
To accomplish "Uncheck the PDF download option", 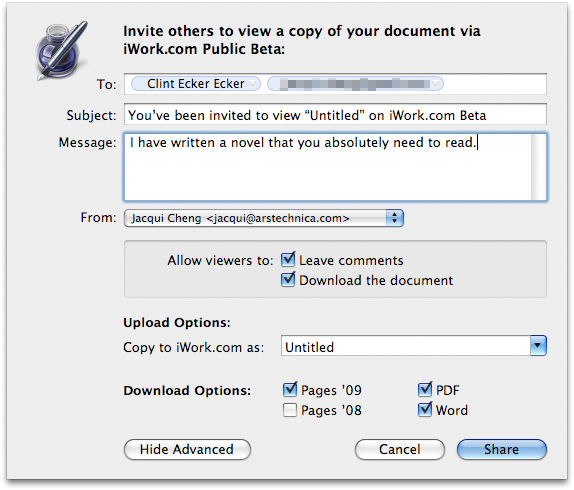I will (425, 390).
